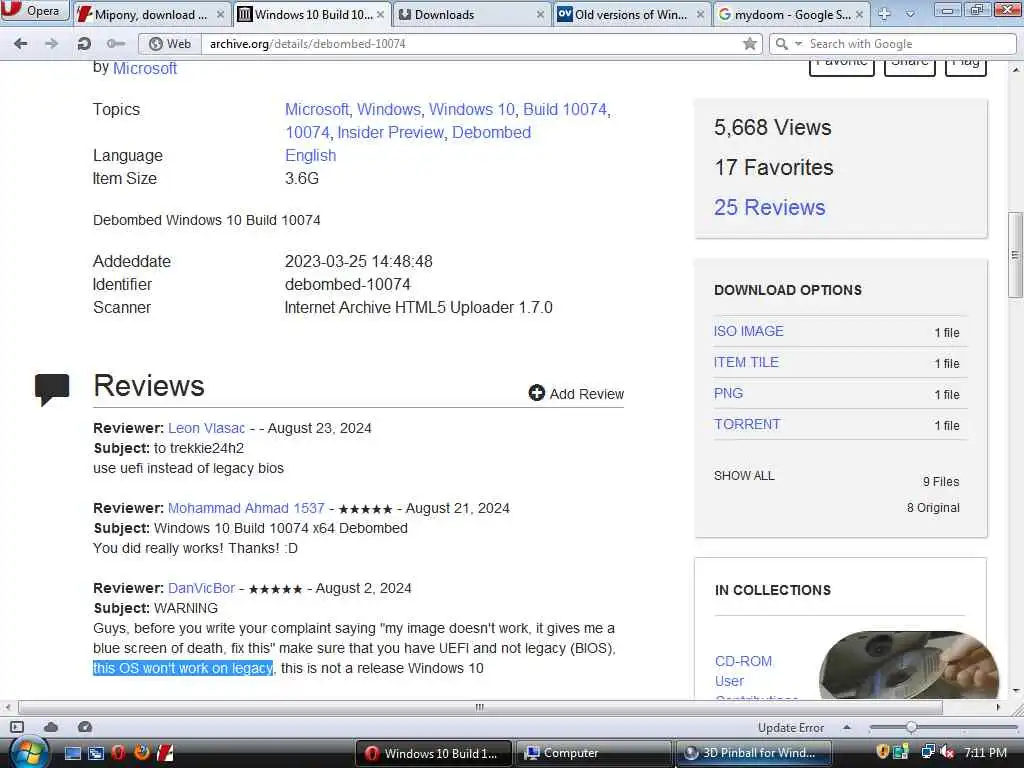Screen dimensions: 1024x768
Task: Open the Build 10074 topic link
Action: (x=565, y=110)
